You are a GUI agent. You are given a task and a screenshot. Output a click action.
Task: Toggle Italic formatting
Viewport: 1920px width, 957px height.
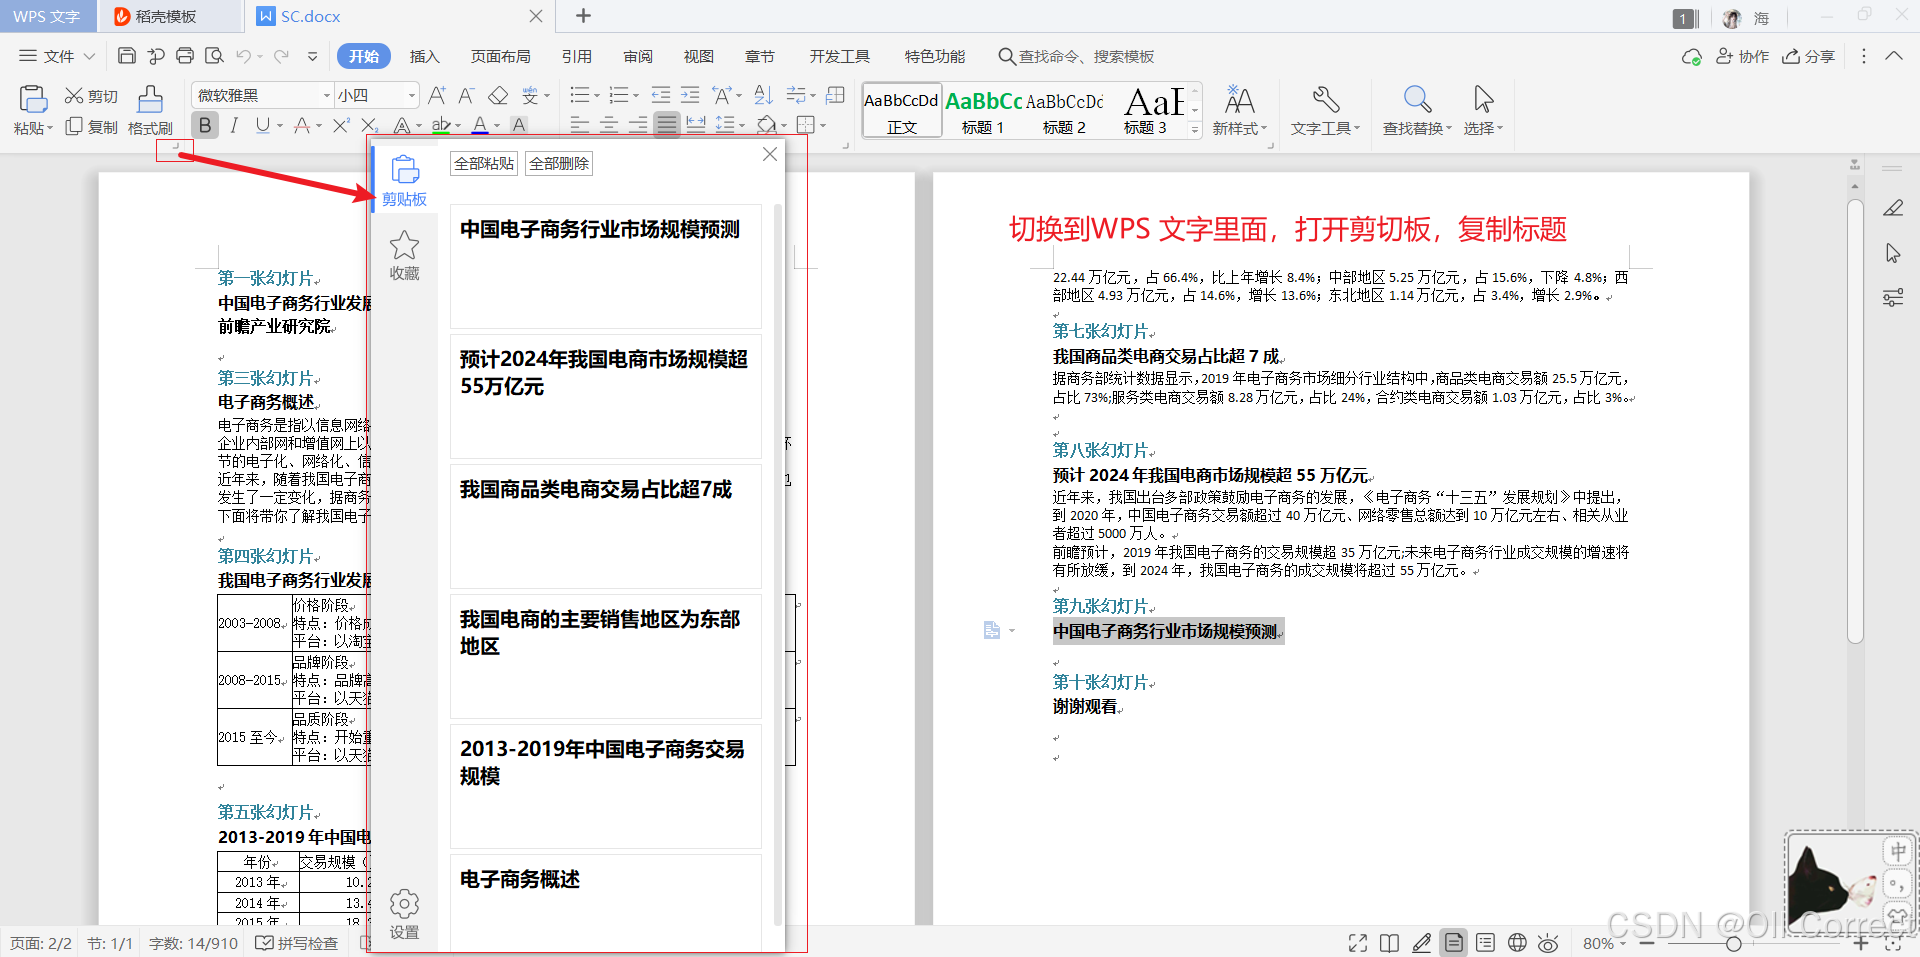[234, 125]
